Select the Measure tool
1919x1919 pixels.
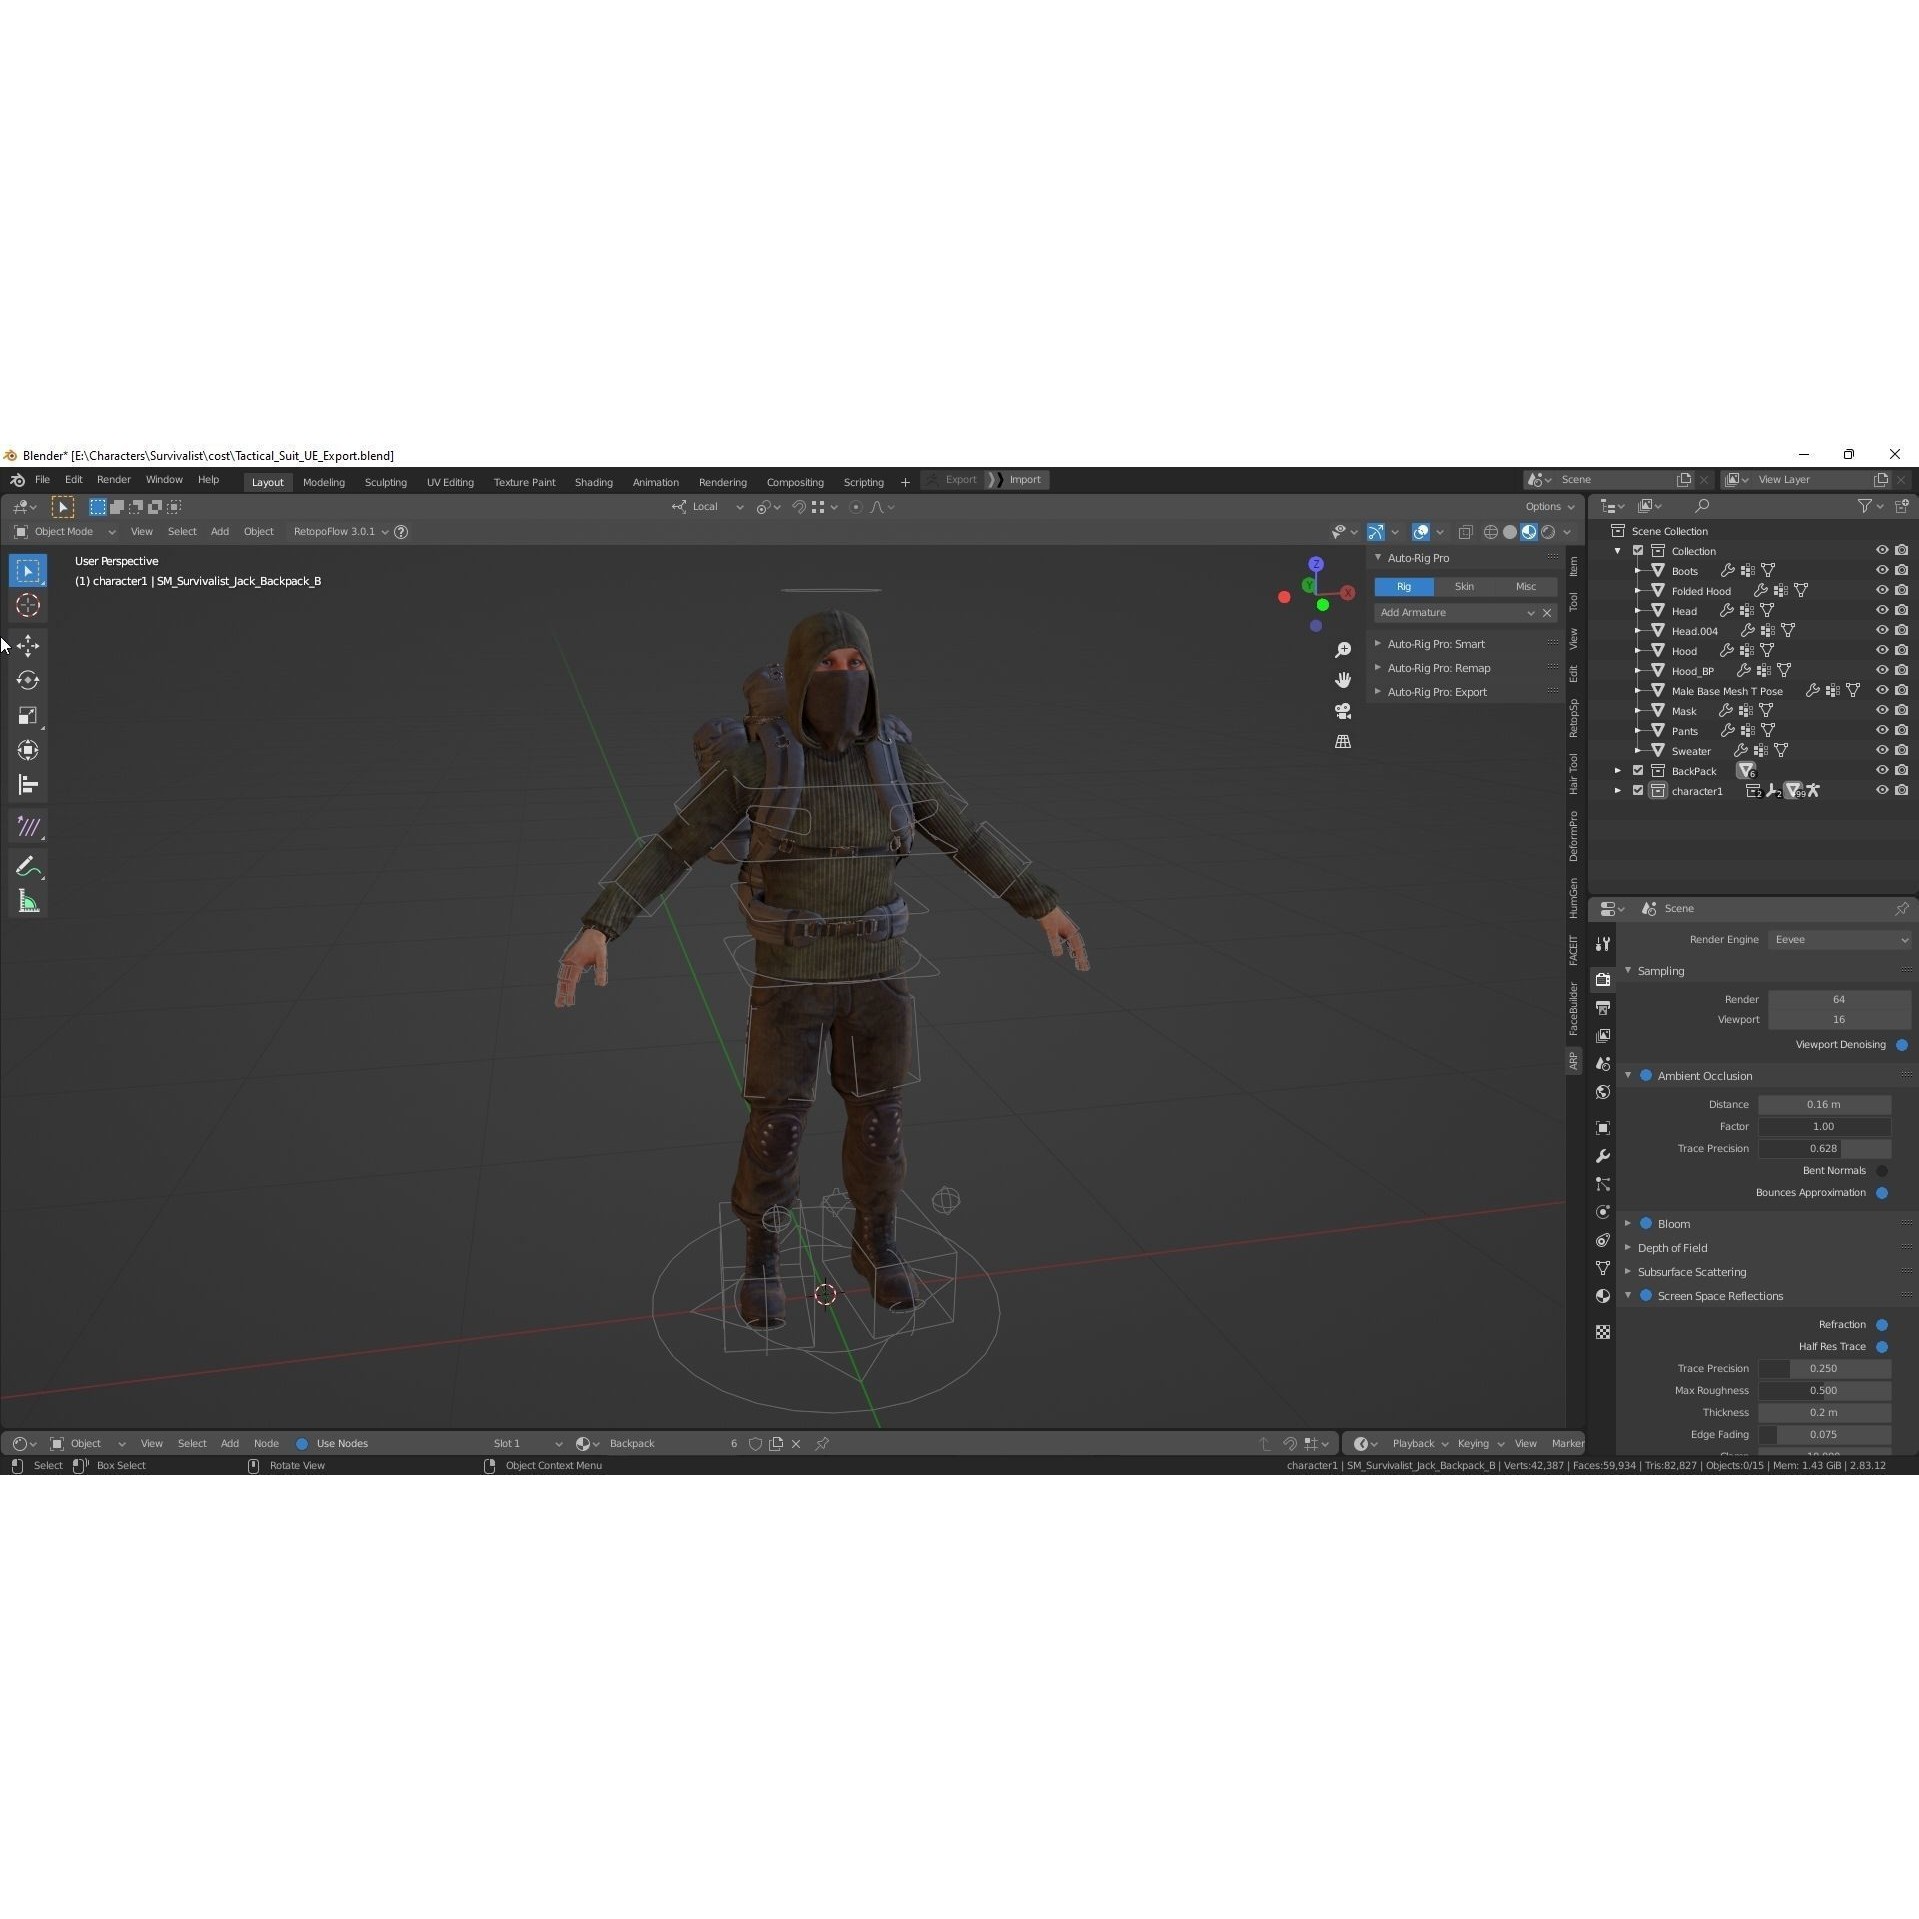point(28,902)
